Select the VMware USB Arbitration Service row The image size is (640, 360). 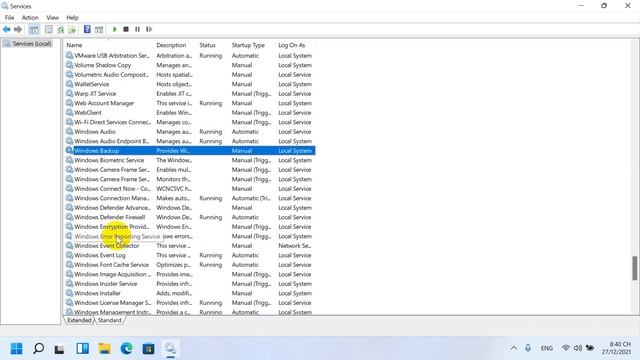click(190, 56)
